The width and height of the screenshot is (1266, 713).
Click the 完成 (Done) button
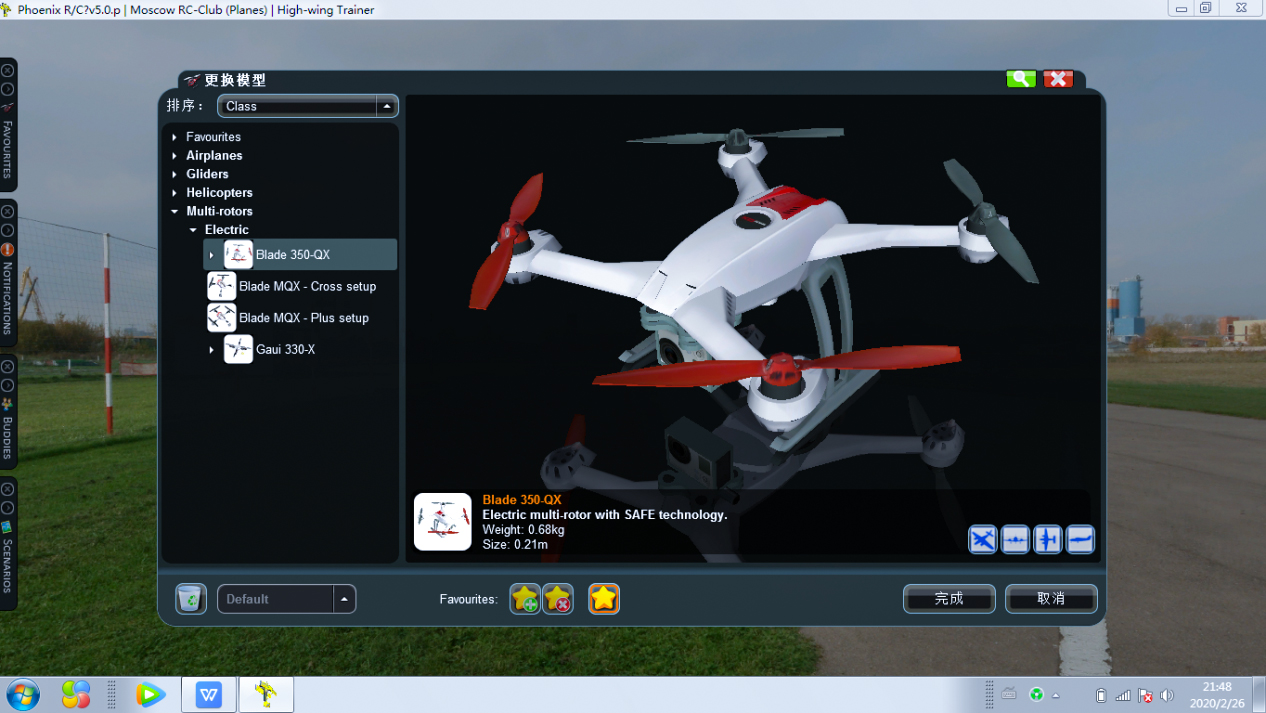click(x=949, y=599)
